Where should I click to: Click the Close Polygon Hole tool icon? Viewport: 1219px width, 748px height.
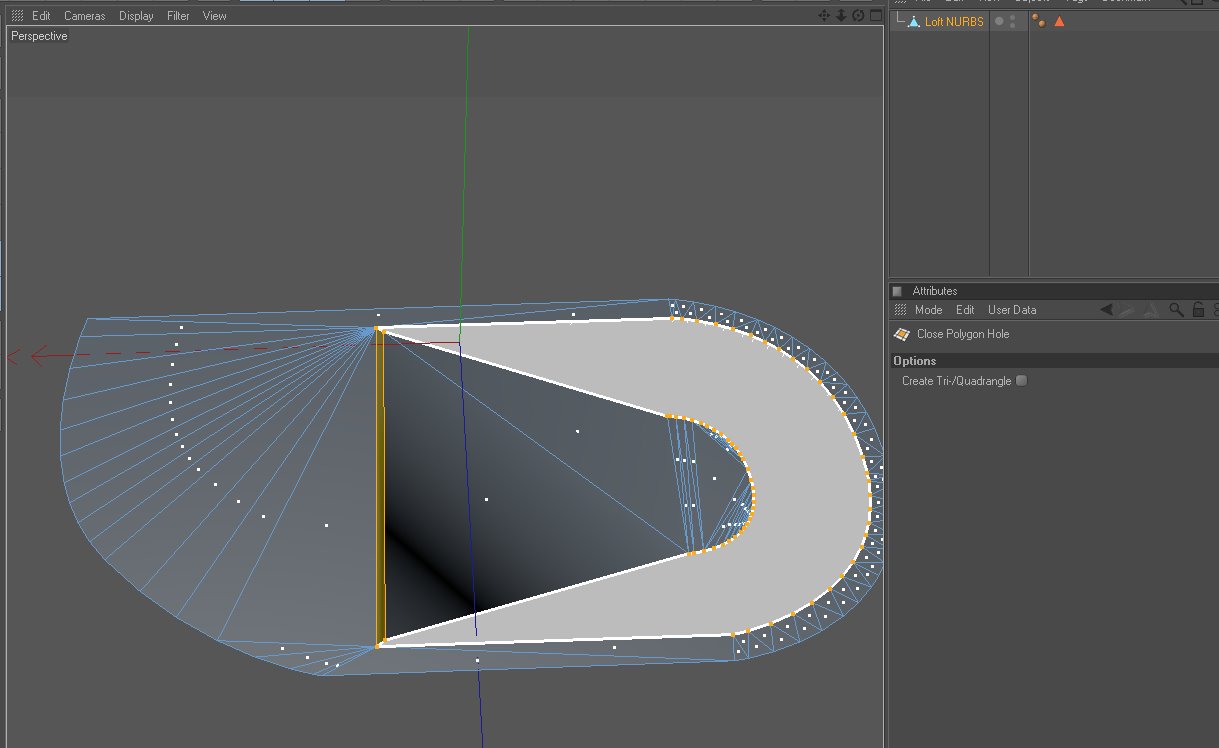(x=901, y=334)
